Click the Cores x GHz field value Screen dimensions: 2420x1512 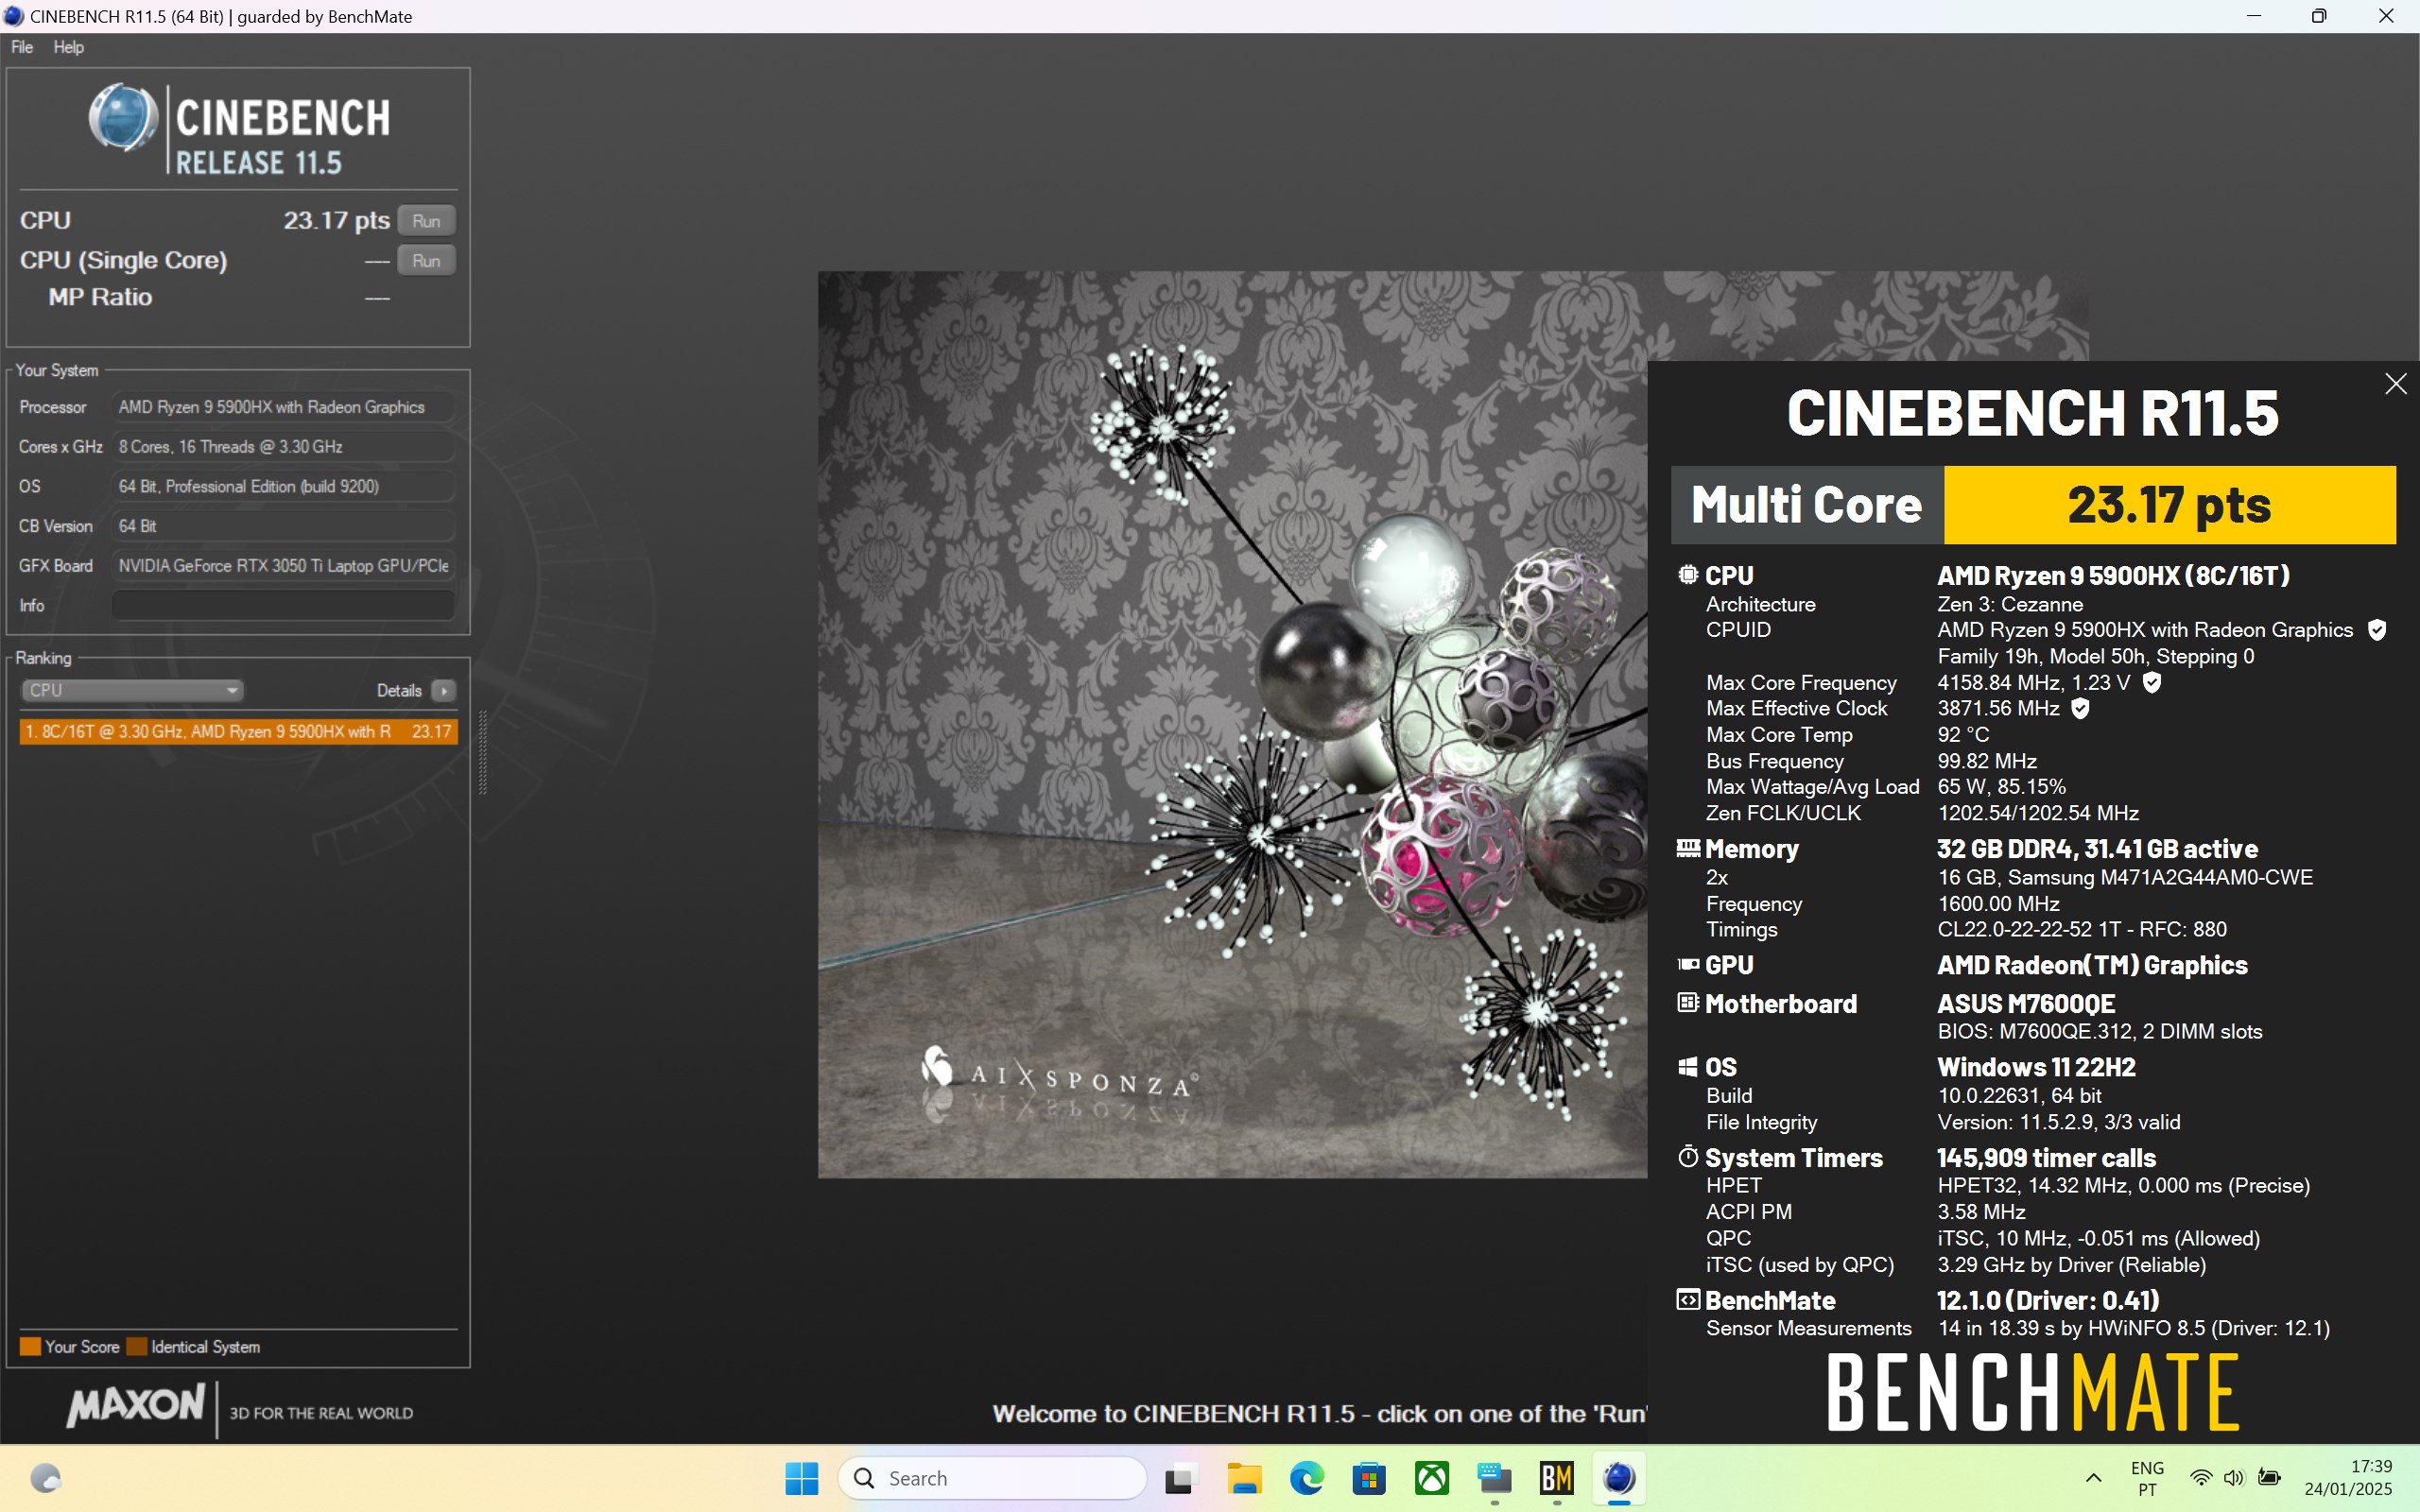283,446
